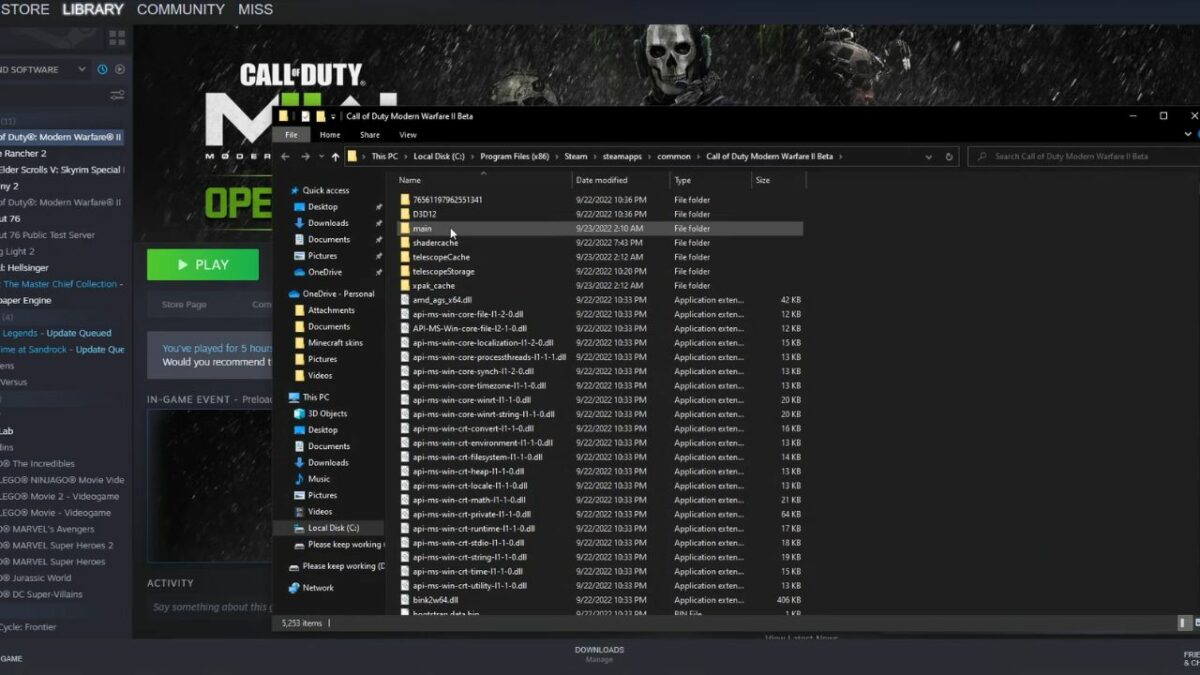
Task: Switch Explorer to details view via status bar
Action: coord(1183,621)
